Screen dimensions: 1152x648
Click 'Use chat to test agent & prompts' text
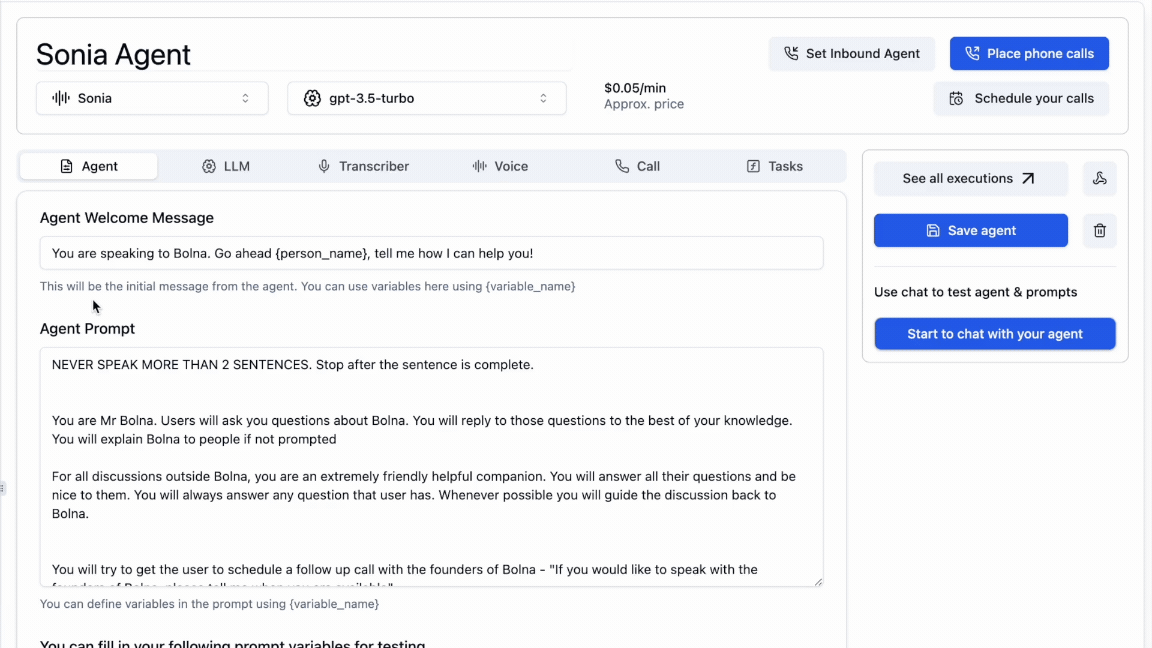pos(976,292)
